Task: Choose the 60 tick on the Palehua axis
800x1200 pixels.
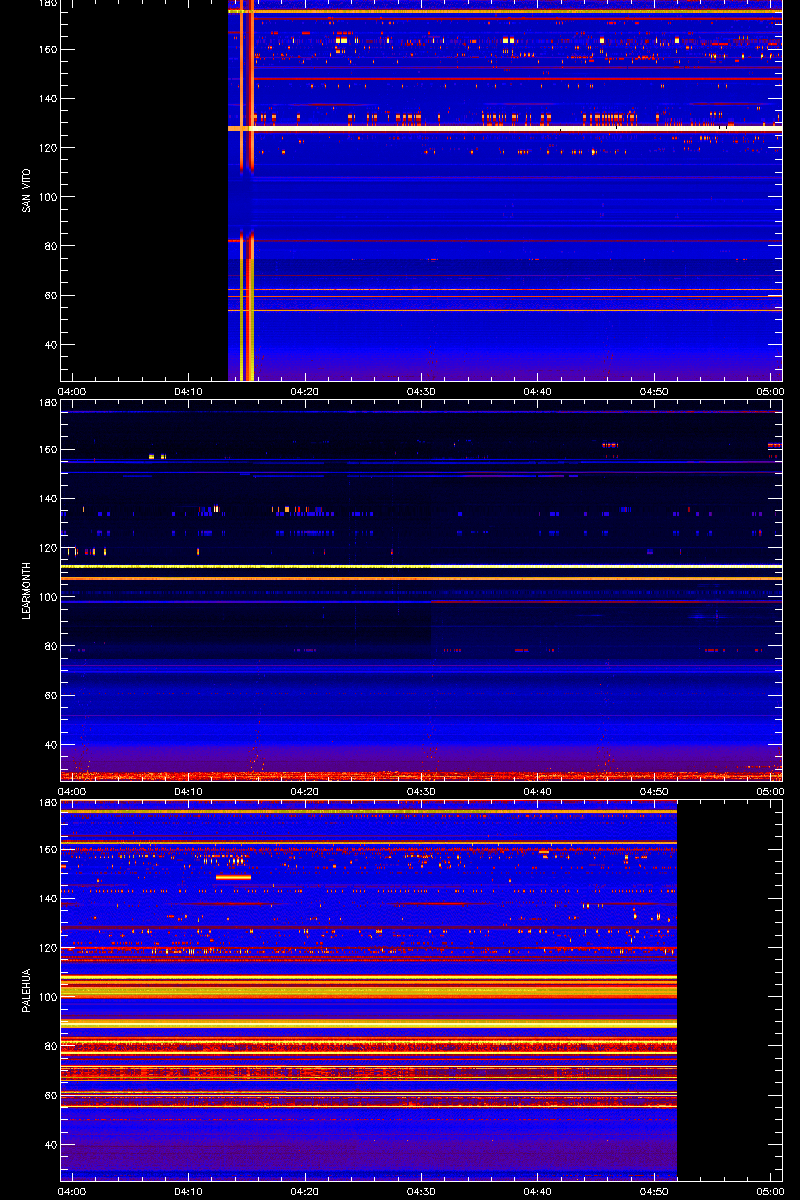Action: click(50, 1095)
